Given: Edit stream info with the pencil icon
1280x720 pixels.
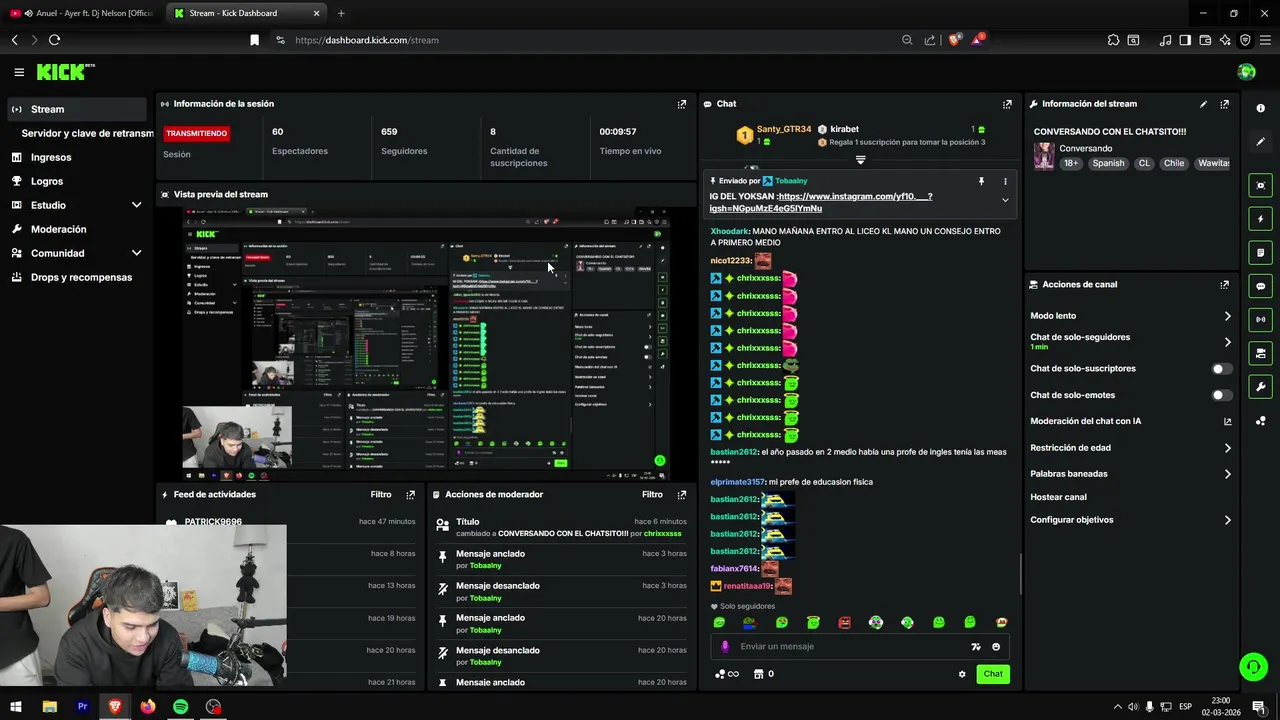Looking at the screenshot, I should pyautogui.click(x=1203, y=104).
